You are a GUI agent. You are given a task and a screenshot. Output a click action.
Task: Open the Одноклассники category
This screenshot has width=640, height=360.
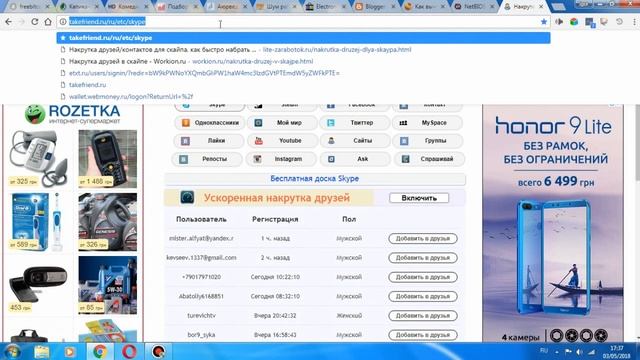coord(209,122)
